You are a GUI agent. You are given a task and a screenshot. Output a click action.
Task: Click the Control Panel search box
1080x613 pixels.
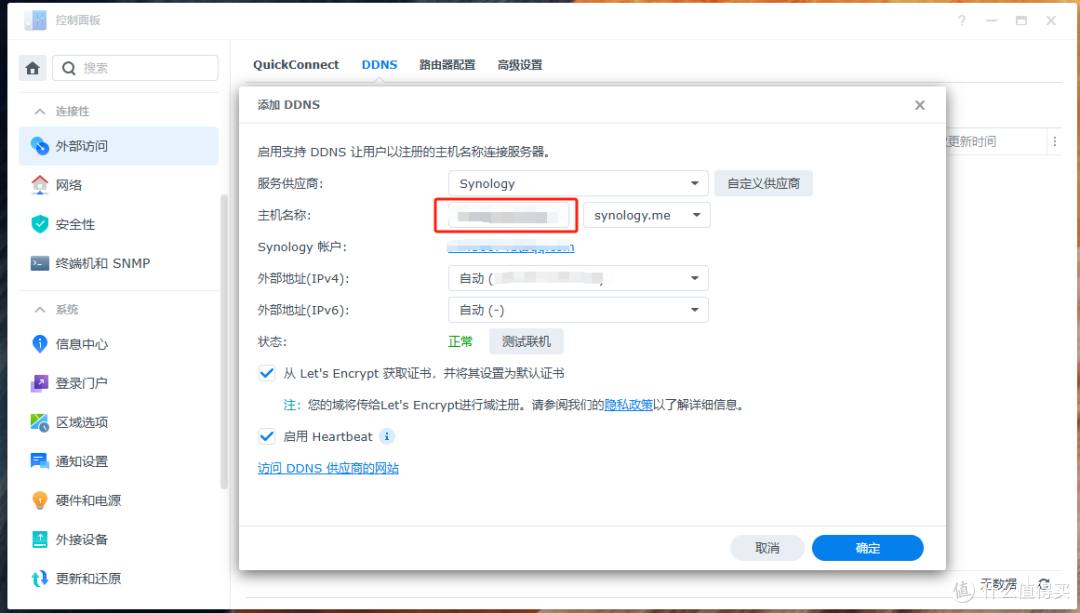tap(136, 68)
